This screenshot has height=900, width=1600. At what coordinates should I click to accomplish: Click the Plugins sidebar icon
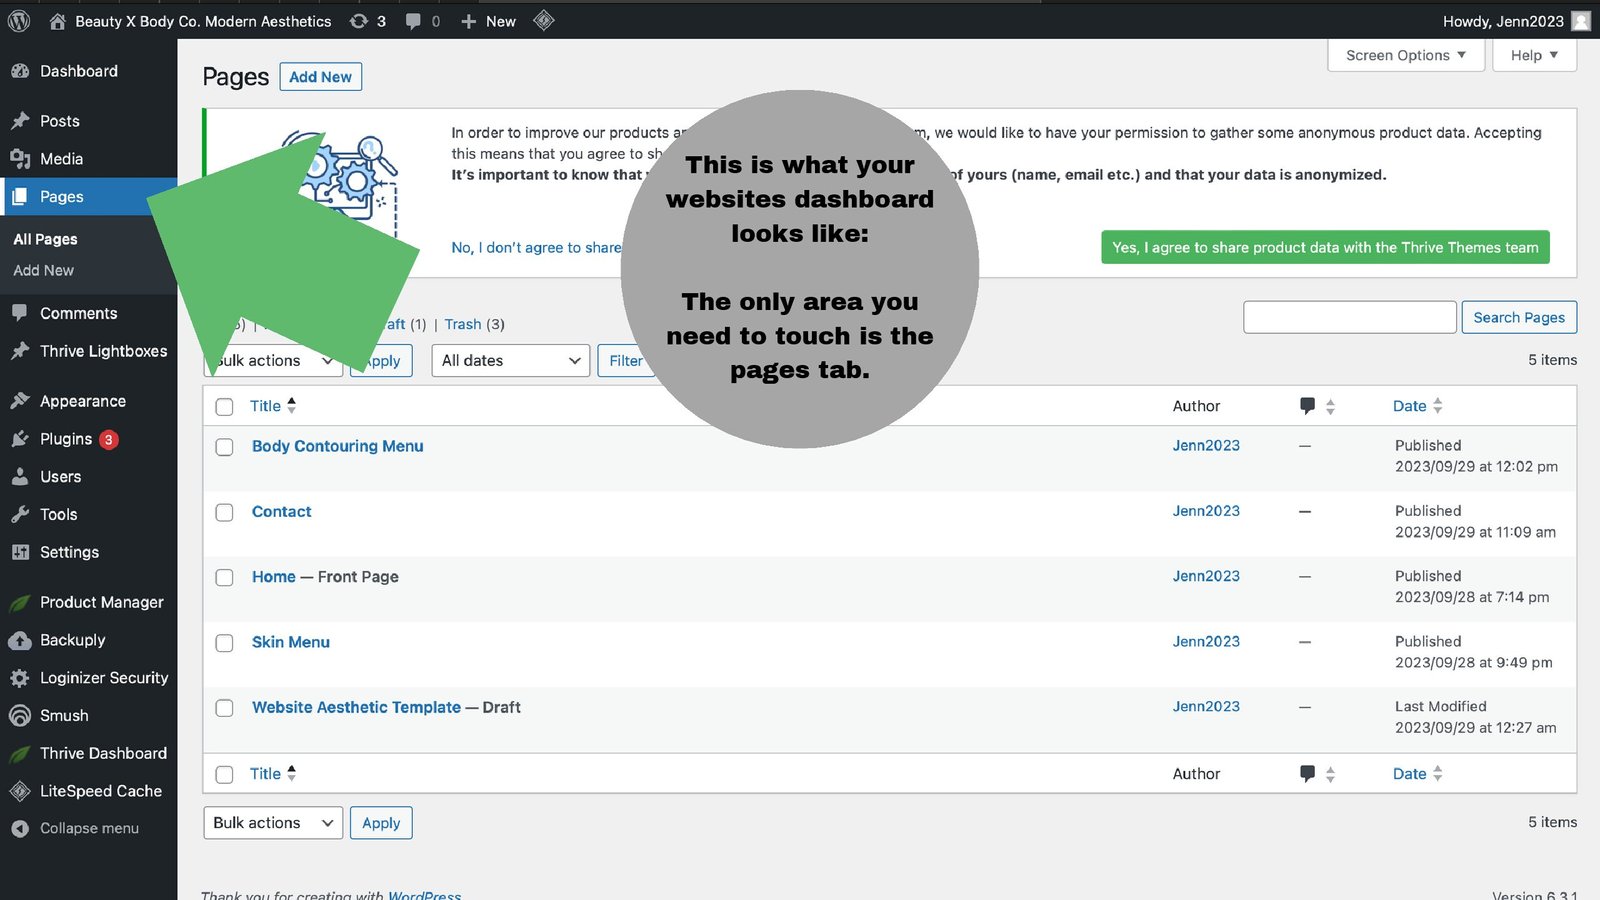[20, 439]
